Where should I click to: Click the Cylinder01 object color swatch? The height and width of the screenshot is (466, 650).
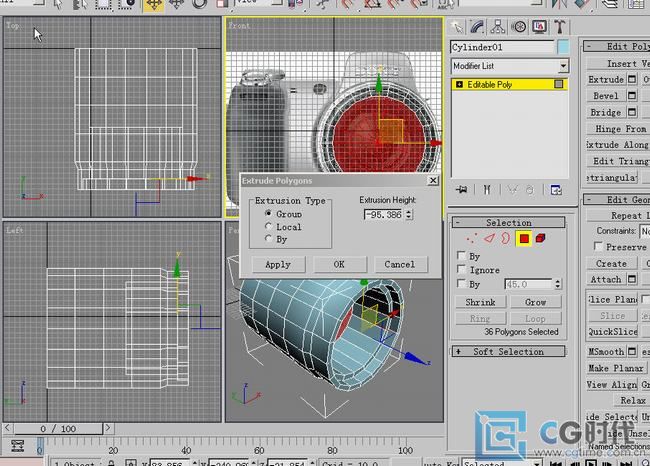[x=563, y=47]
